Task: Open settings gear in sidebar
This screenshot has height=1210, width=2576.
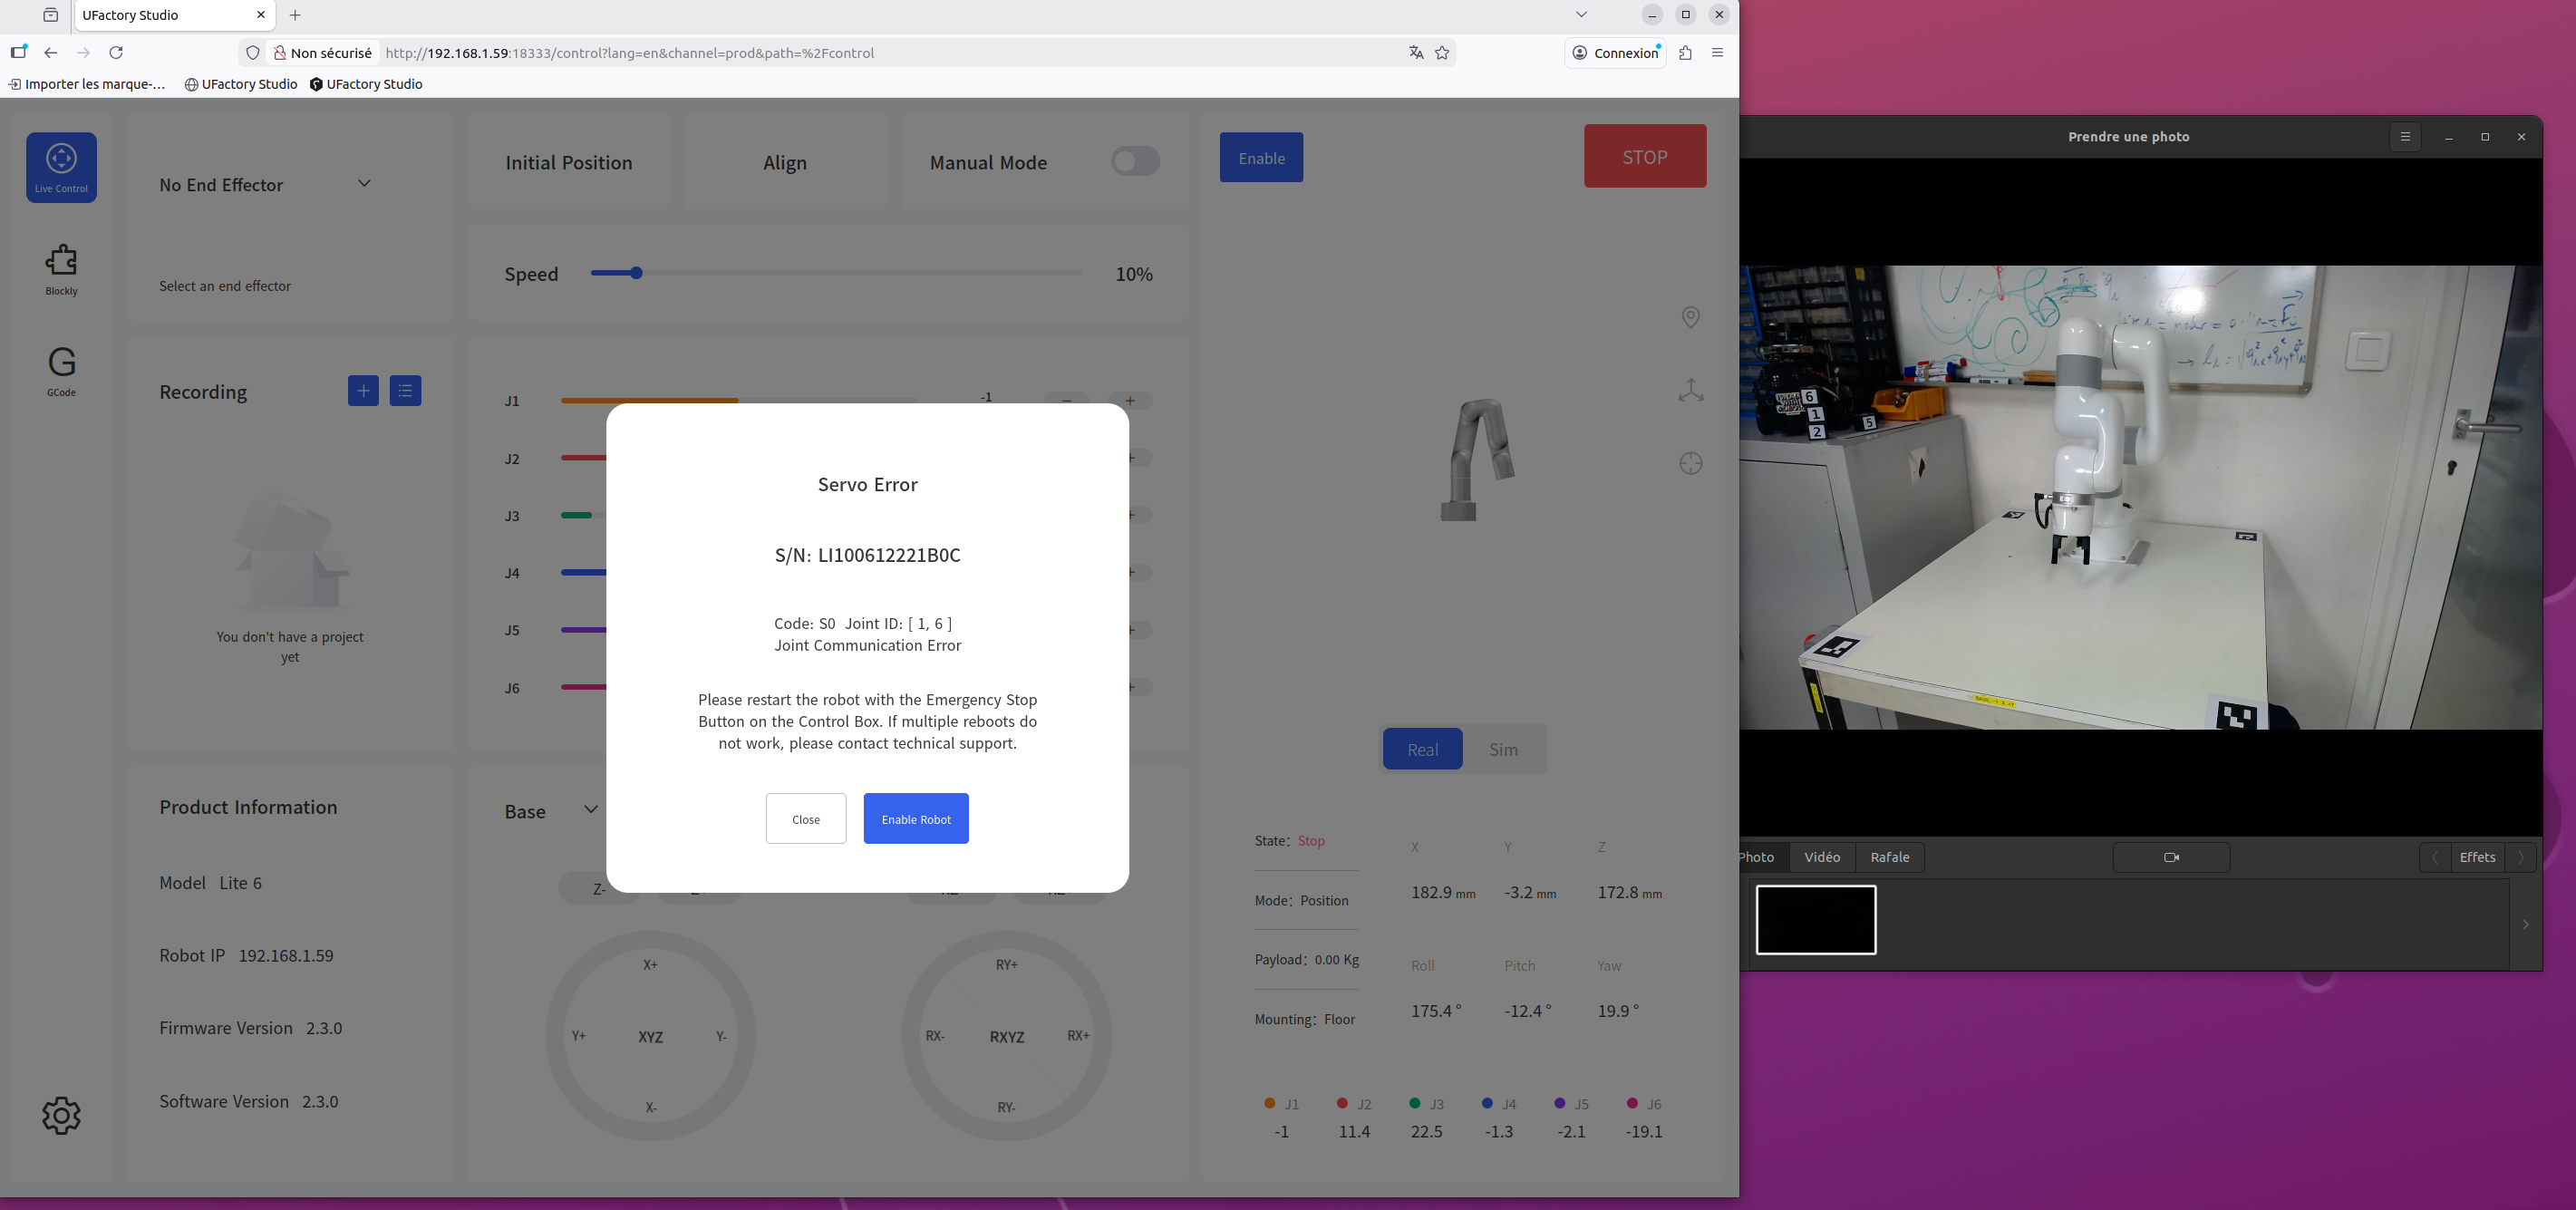Action: pos(61,1115)
